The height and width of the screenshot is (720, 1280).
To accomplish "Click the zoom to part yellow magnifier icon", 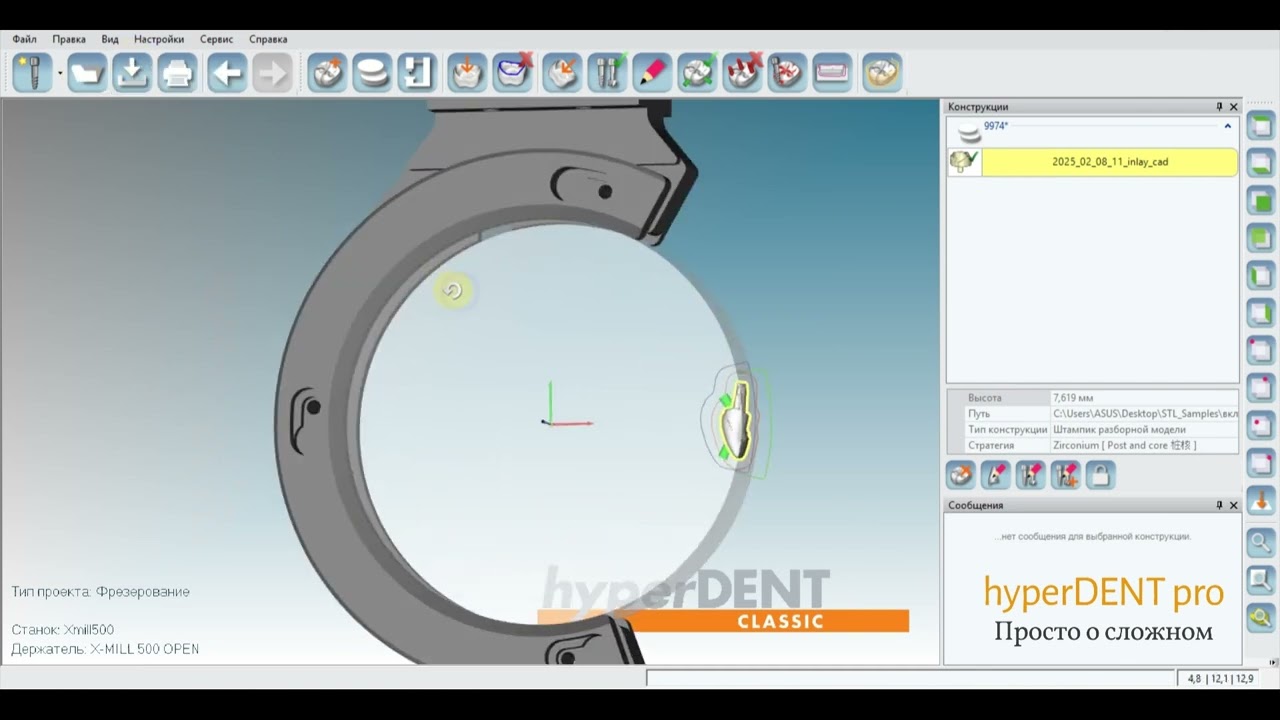I will click(1261, 617).
